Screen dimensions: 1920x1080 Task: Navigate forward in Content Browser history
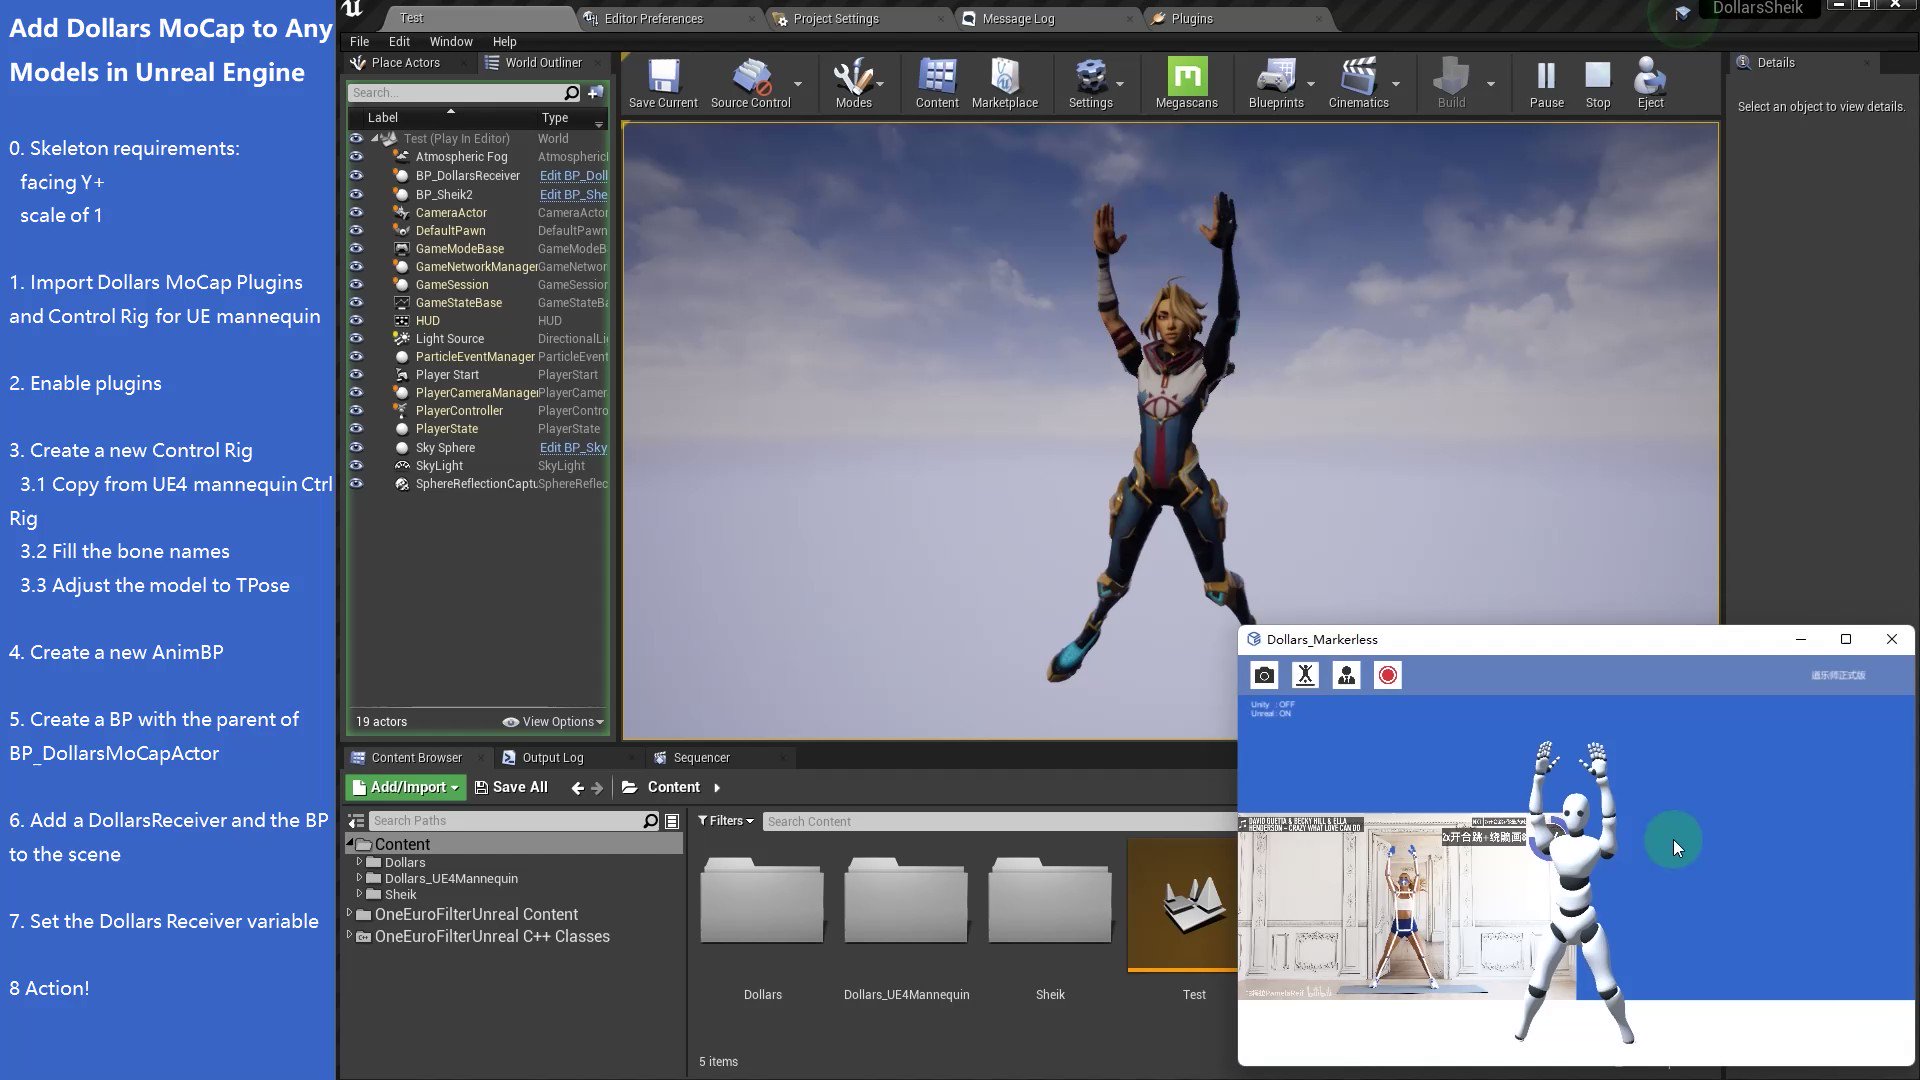597,788
